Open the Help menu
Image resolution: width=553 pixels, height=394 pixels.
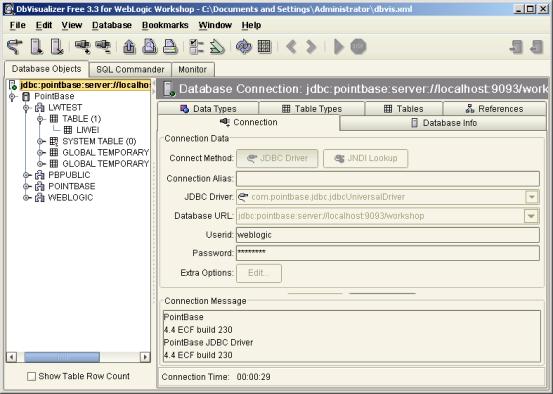(251, 25)
